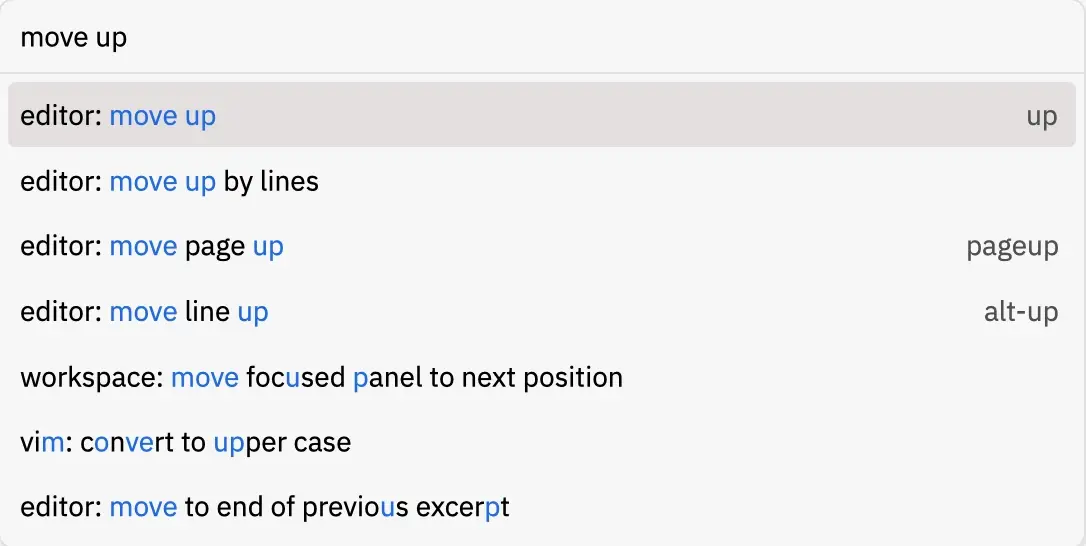Click the 'alt-up' shortcut label

[1021, 312]
